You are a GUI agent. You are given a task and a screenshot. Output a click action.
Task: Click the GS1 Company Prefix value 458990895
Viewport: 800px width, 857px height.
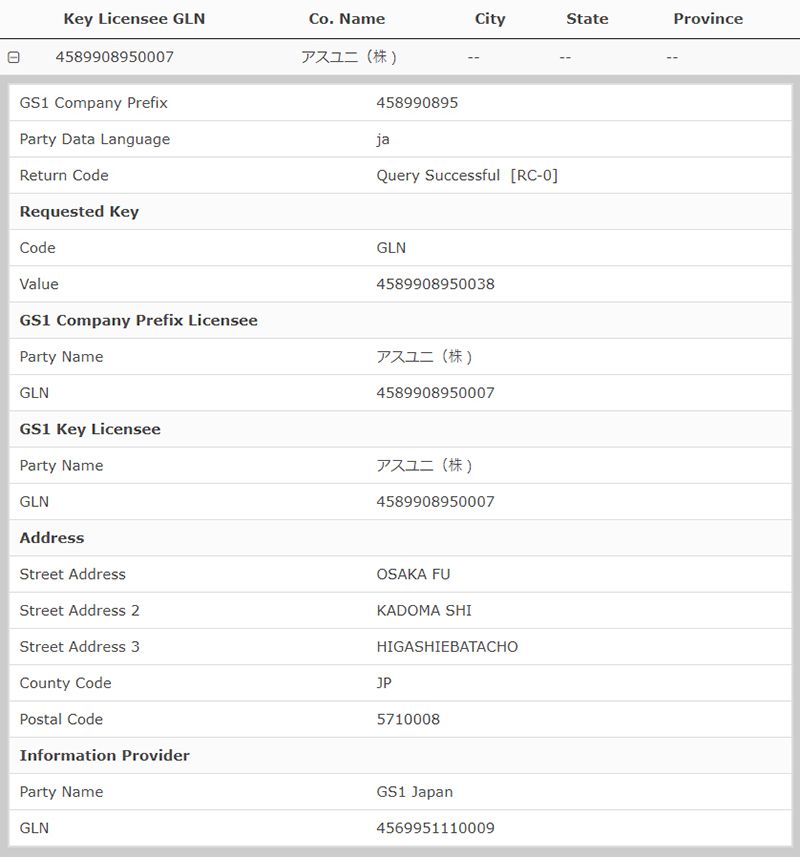pos(417,103)
